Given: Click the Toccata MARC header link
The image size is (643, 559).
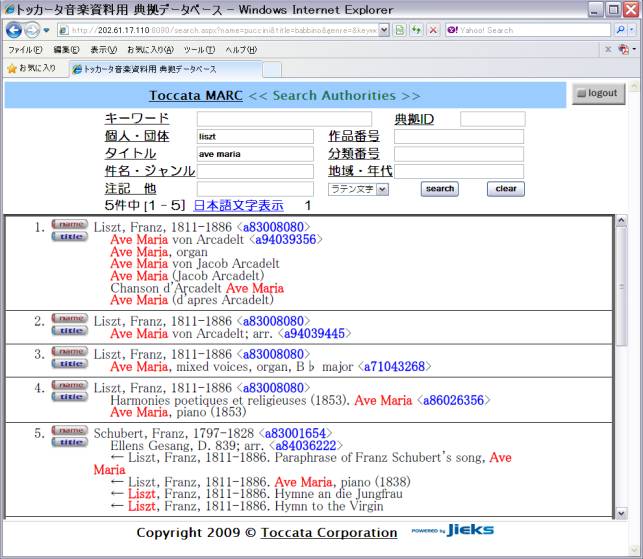Looking at the screenshot, I should pos(196,96).
